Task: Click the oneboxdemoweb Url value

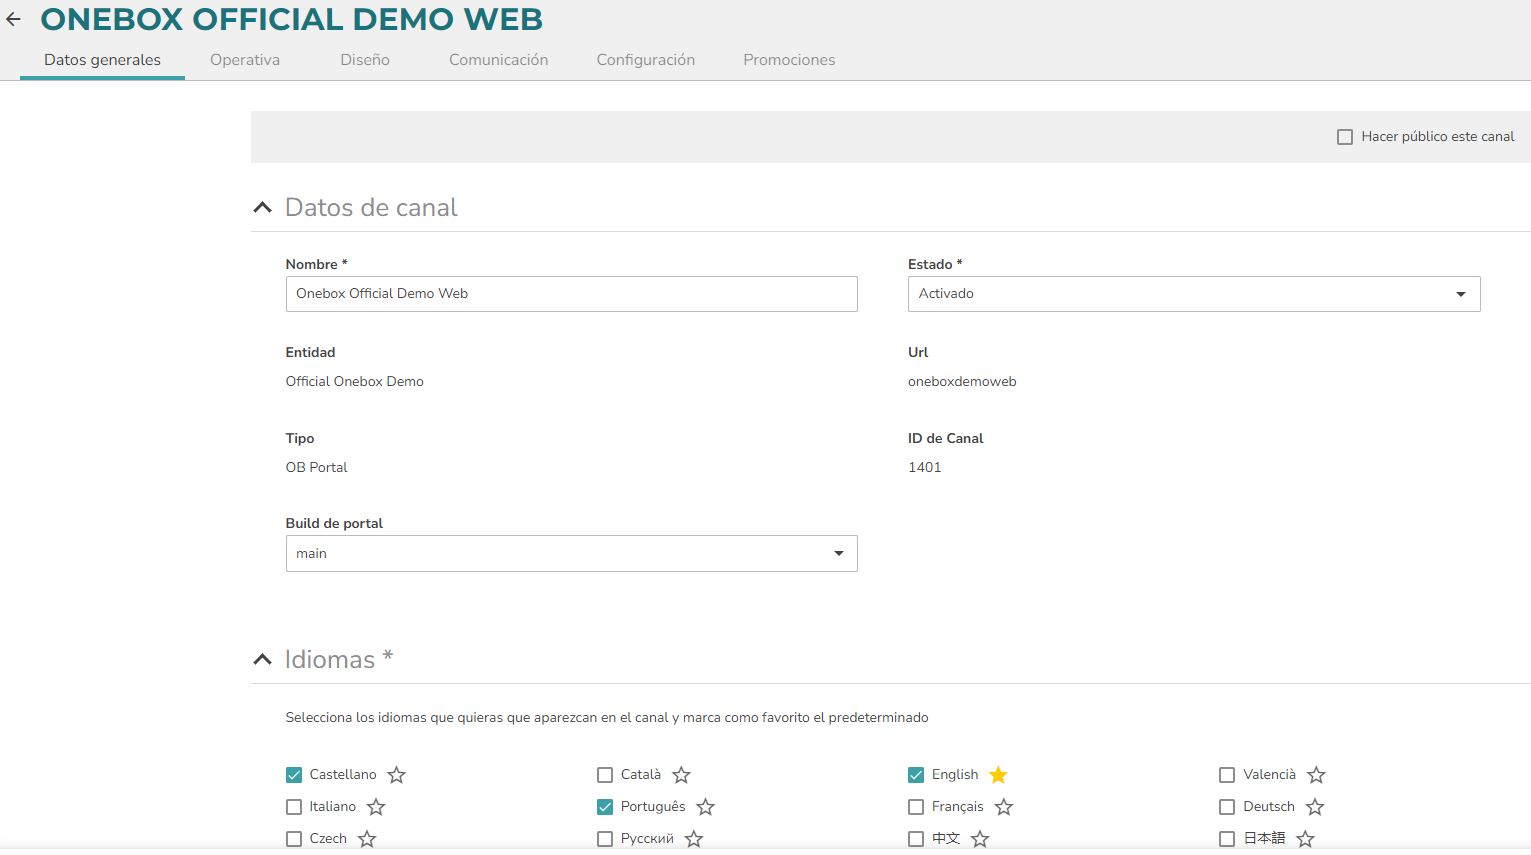Action: click(x=962, y=381)
